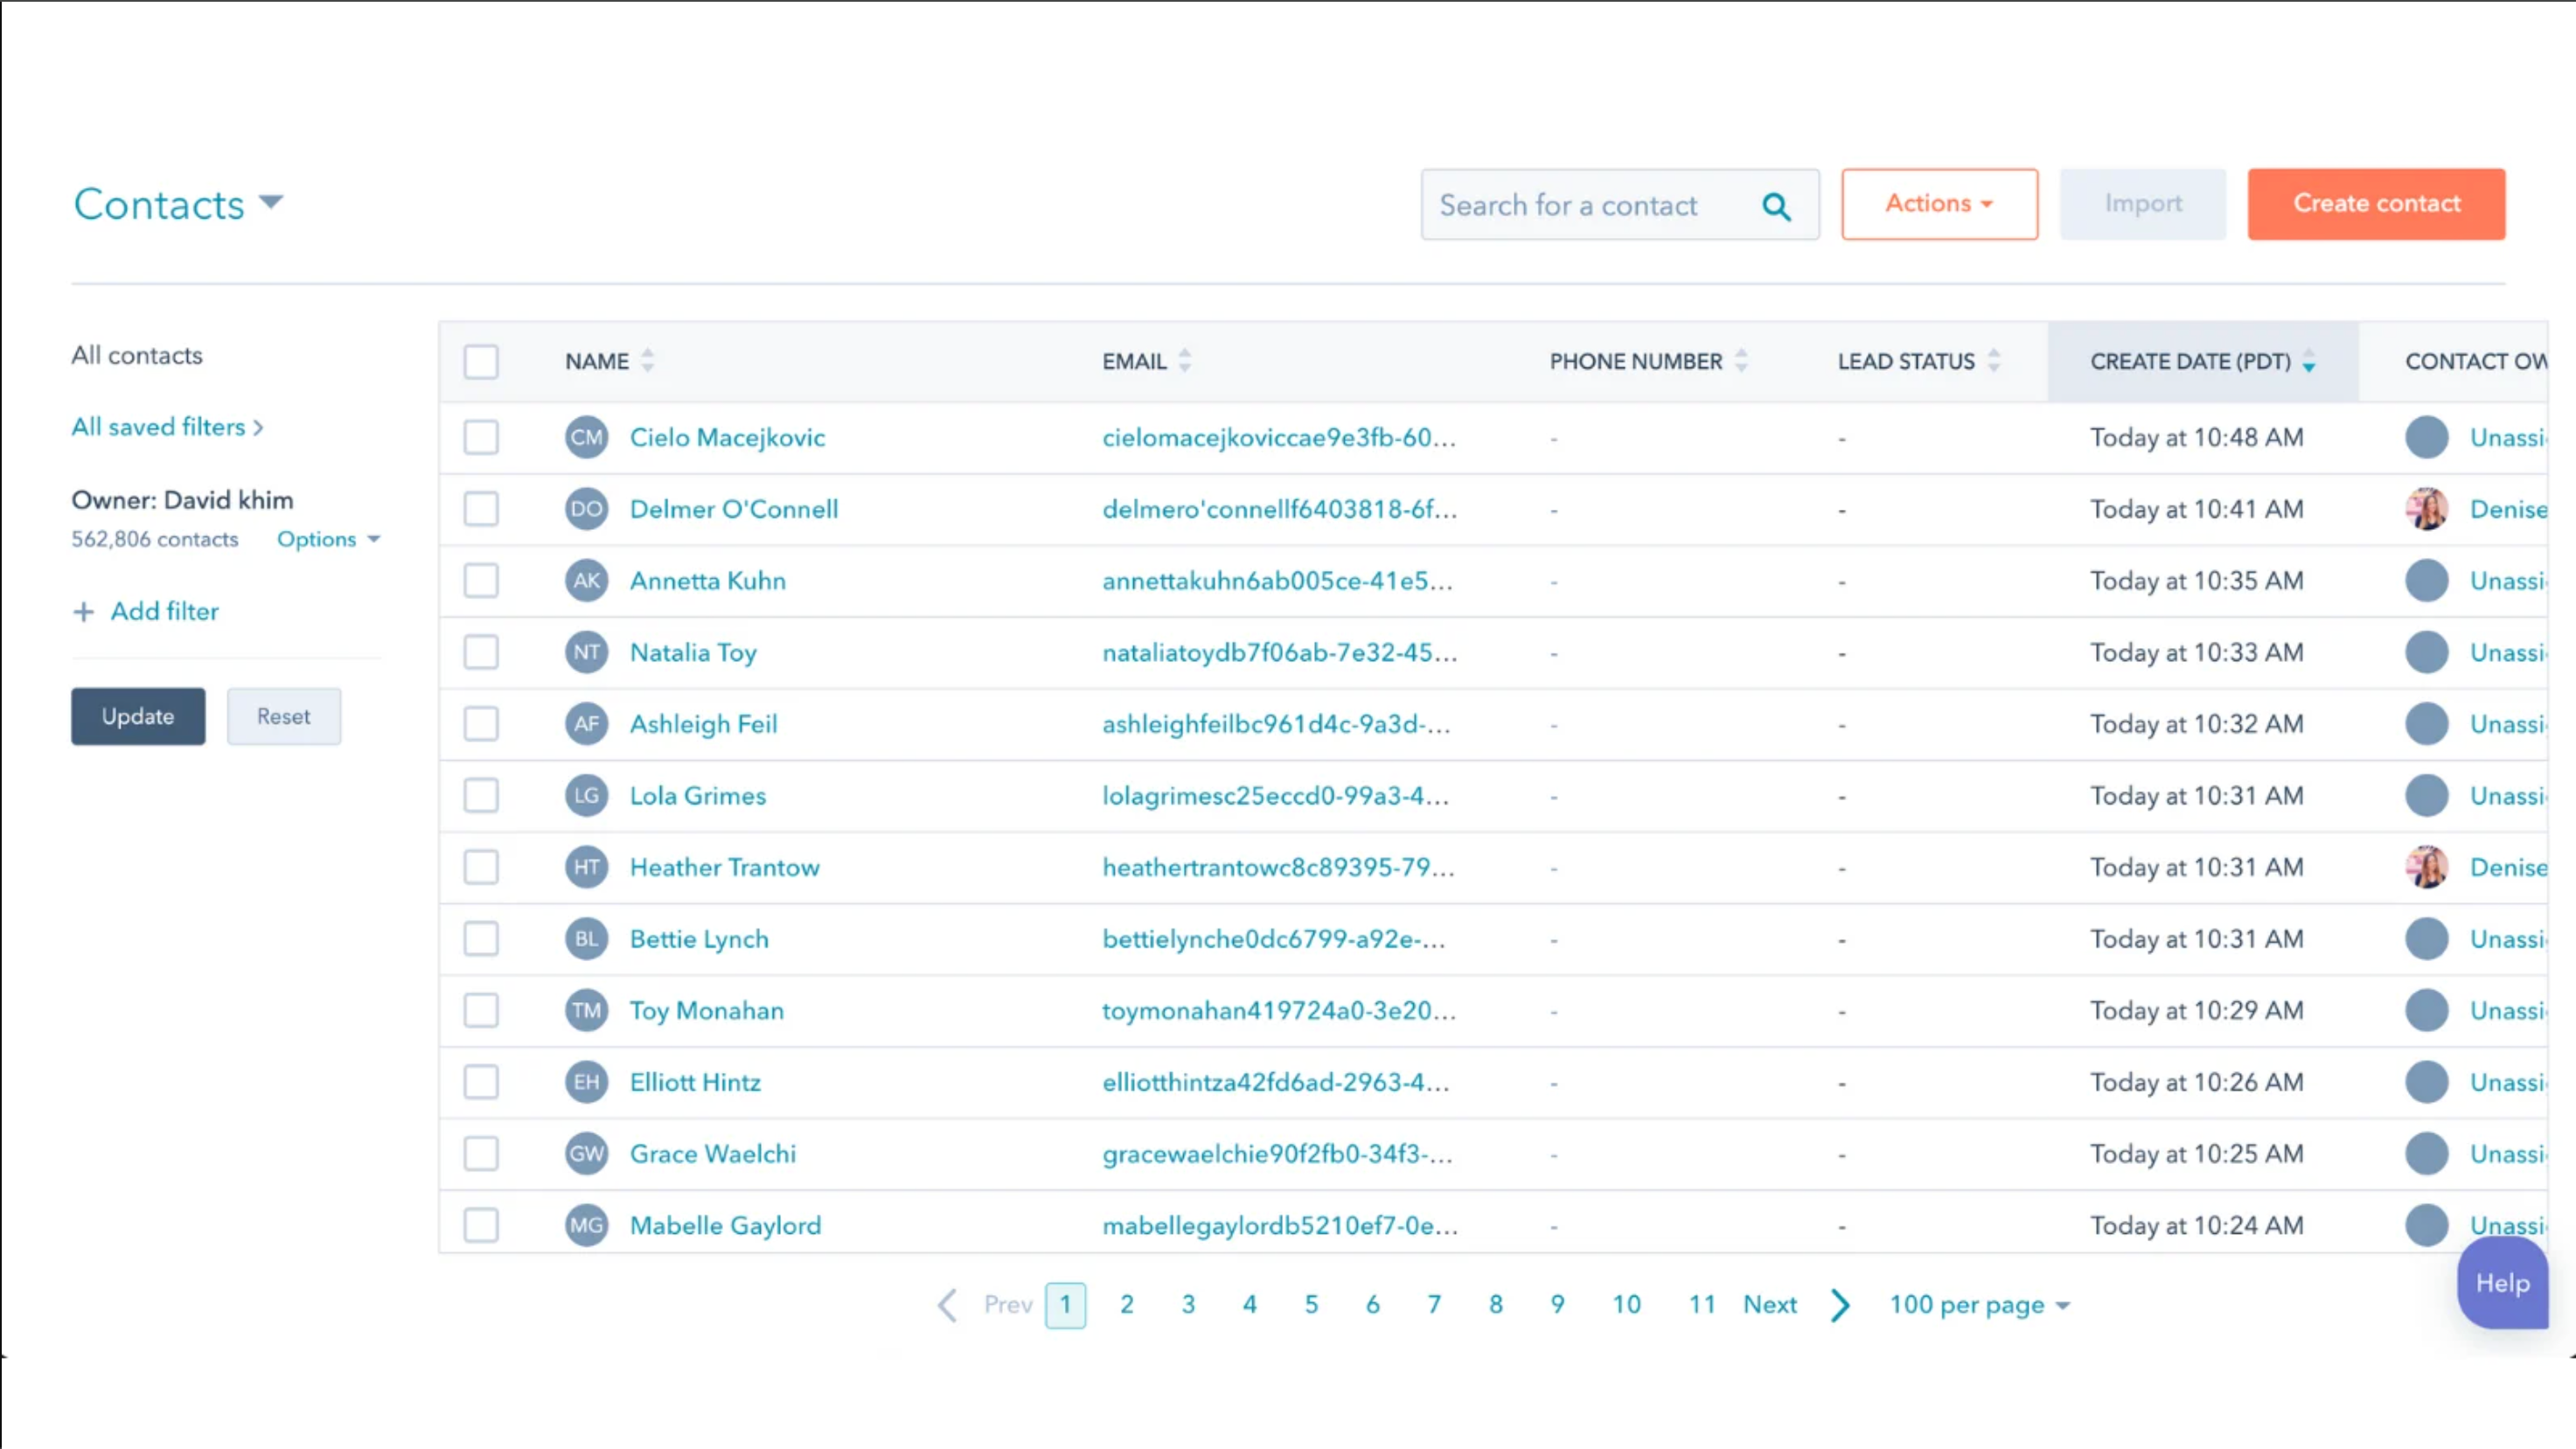Click the AK avatar for Annetta Kuhn
2576x1449 pixels.
pyautogui.click(x=586, y=581)
